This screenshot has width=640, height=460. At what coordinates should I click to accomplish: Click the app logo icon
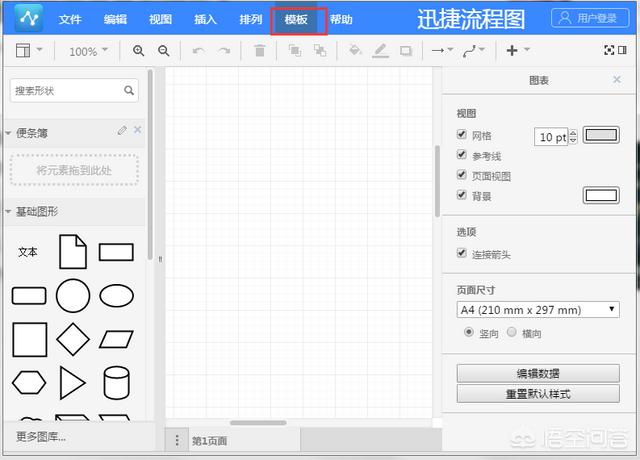tap(28, 18)
